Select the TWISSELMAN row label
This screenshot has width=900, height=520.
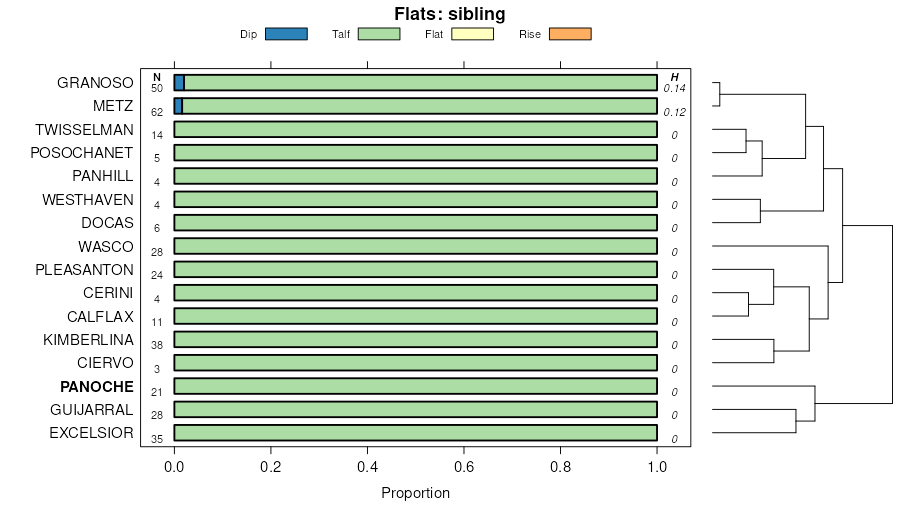84,130
